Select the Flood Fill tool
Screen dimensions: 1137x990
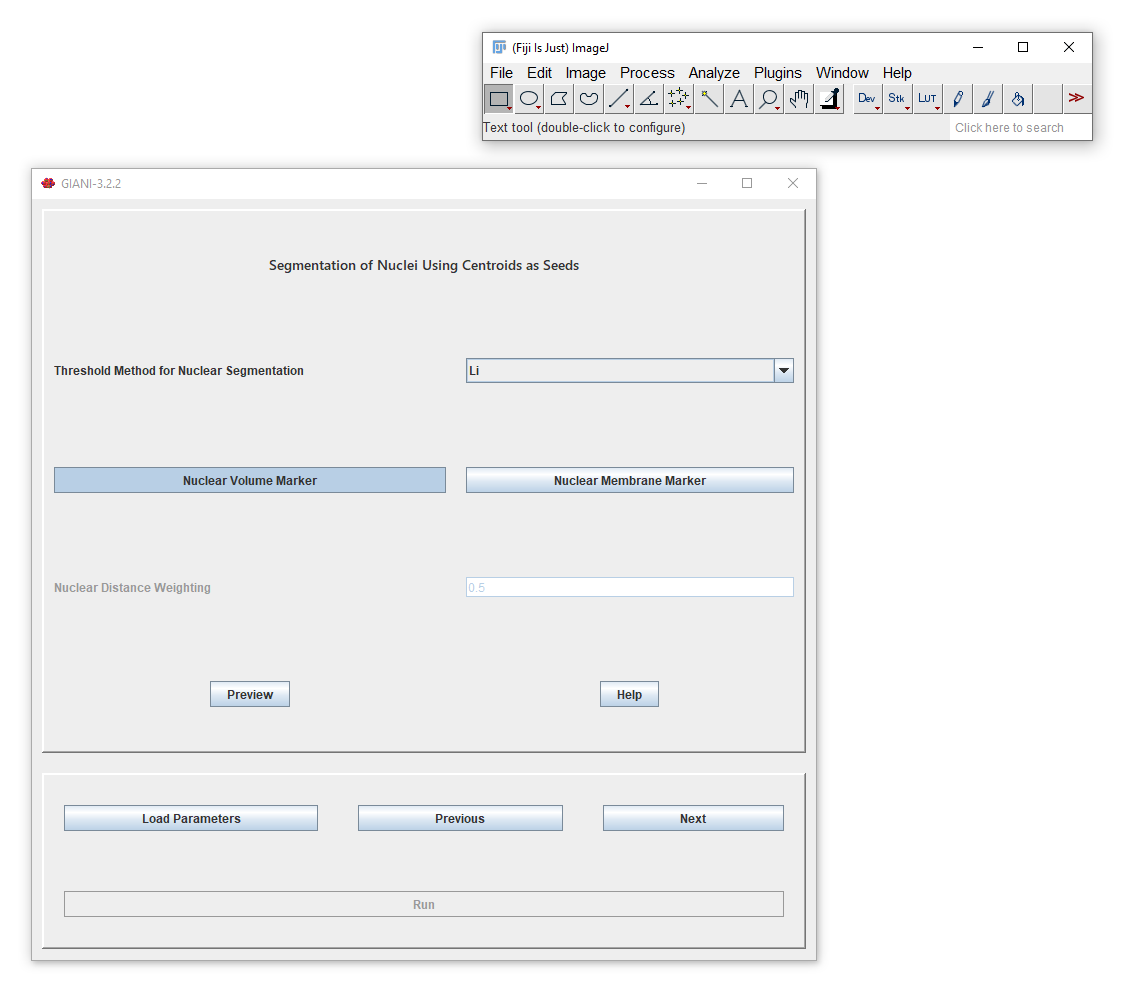pyautogui.click(x=1017, y=99)
